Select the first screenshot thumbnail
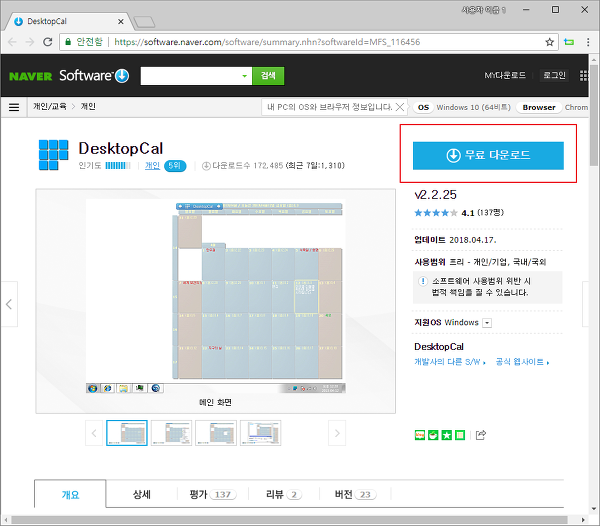 tap(127, 433)
